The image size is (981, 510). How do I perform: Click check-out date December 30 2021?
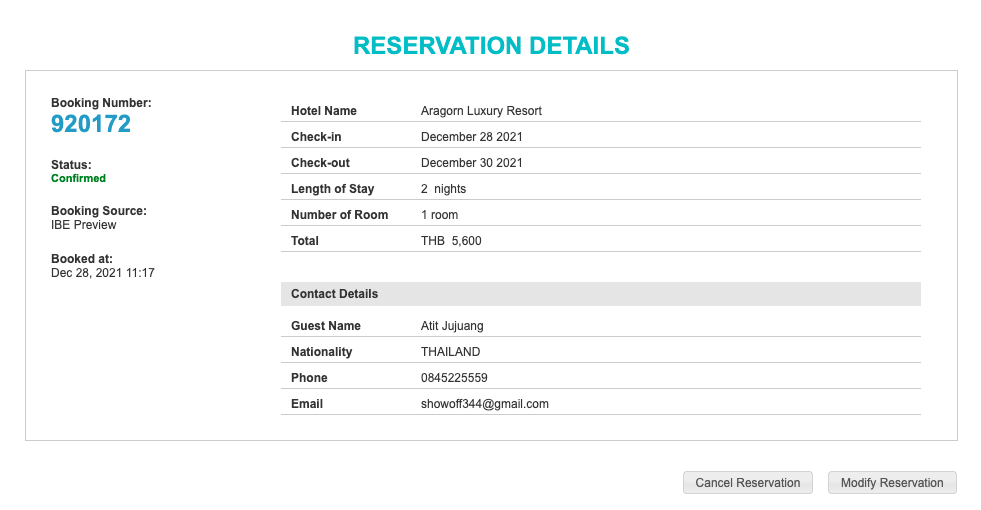pos(472,163)
